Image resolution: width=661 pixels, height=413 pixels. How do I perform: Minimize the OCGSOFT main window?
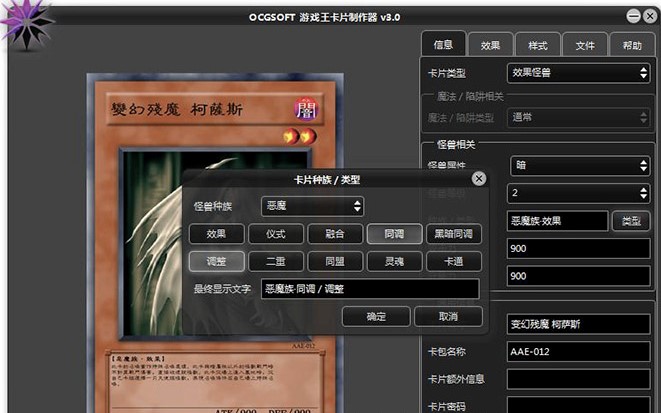pyautogui.click(x=633, y=16)
